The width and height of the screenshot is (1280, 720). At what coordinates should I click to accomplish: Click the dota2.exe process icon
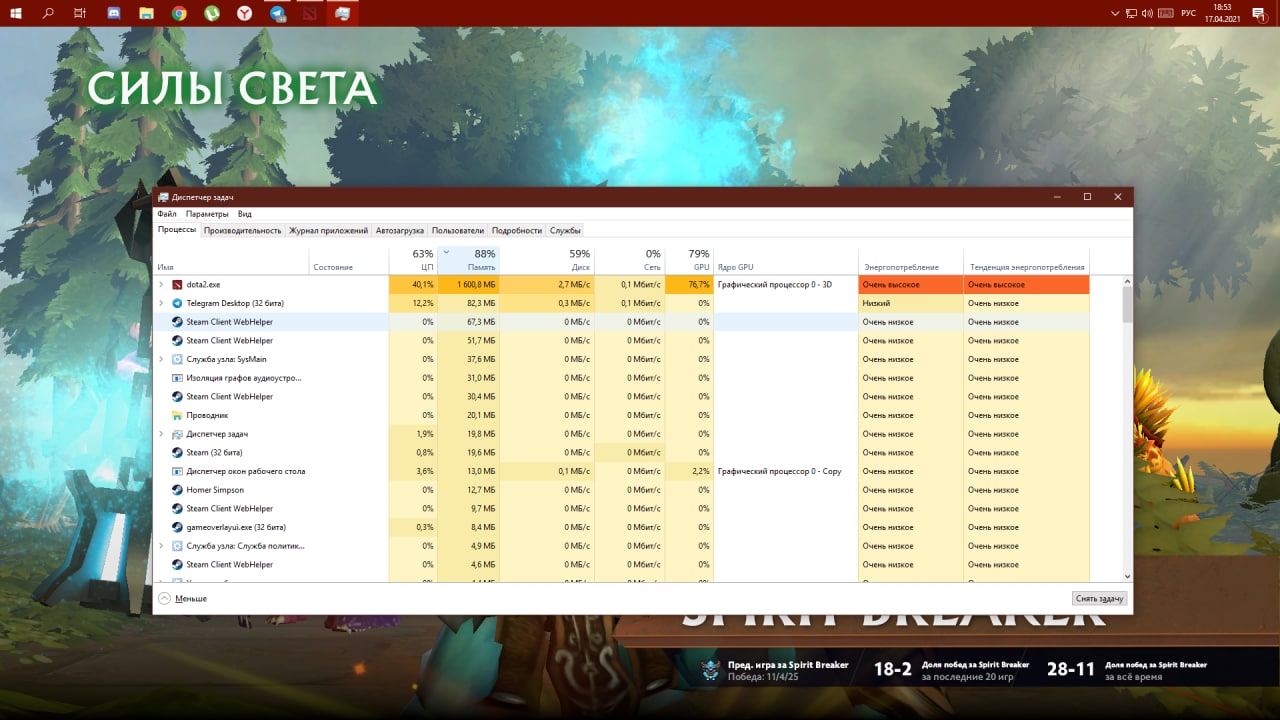[177, 285]
